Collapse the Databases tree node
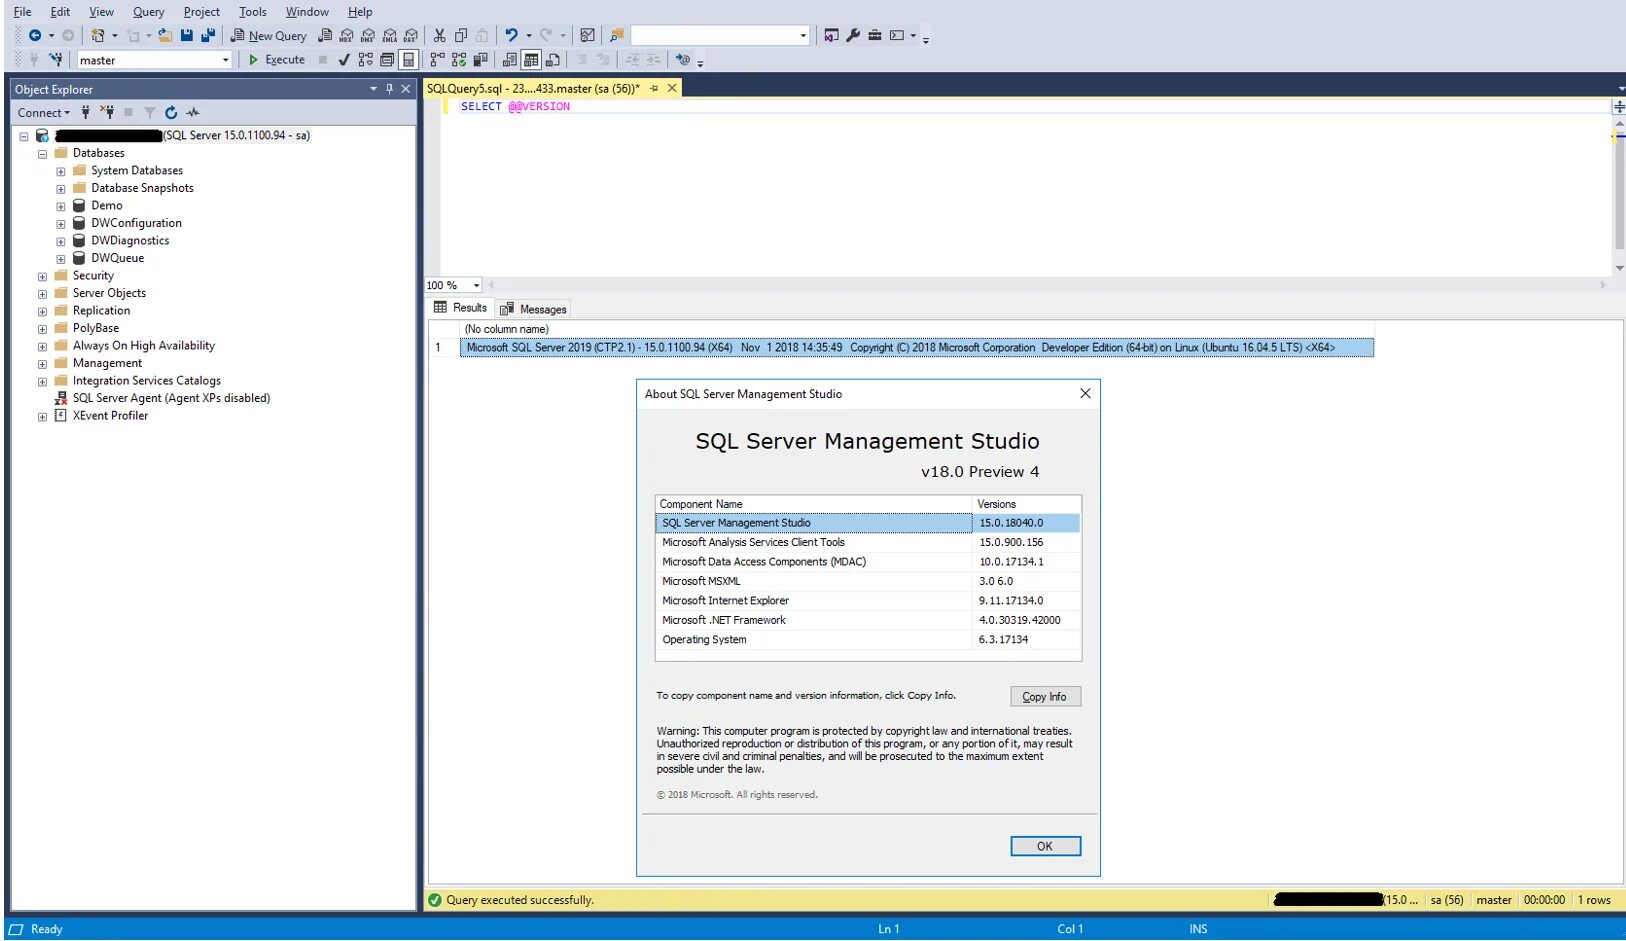This screenshot has width=1626, height=941. coord(42,154)
